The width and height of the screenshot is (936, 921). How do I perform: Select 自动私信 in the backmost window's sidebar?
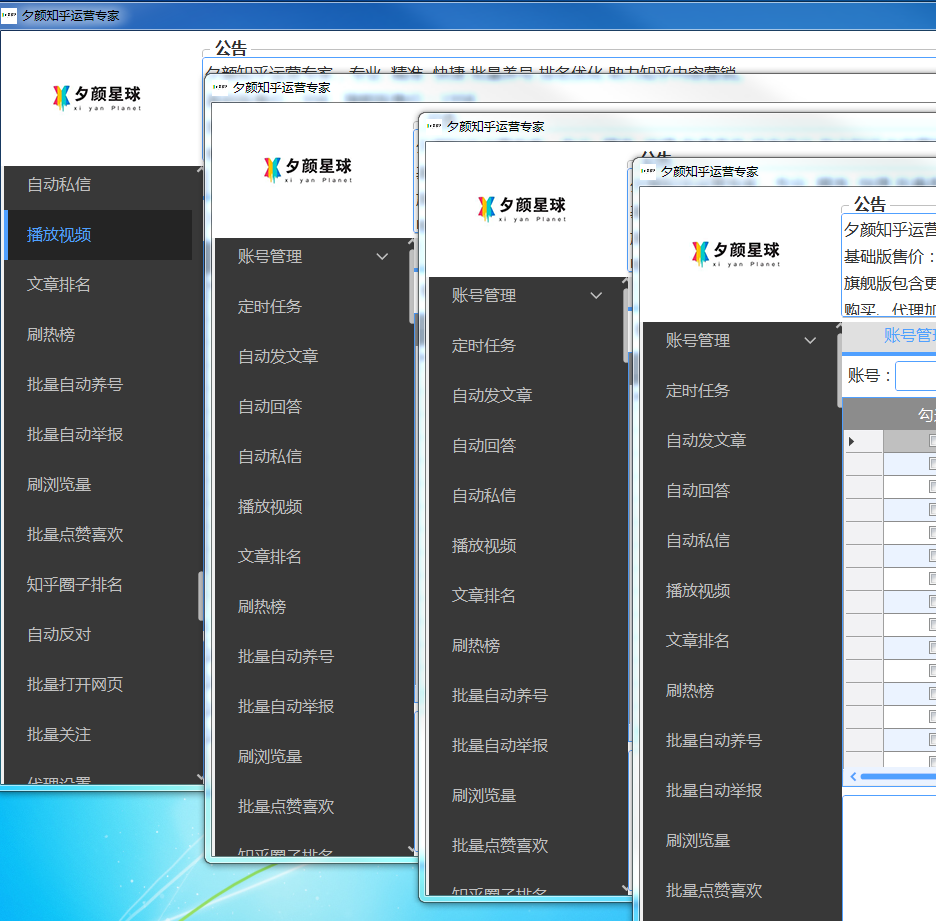[59, 184]
